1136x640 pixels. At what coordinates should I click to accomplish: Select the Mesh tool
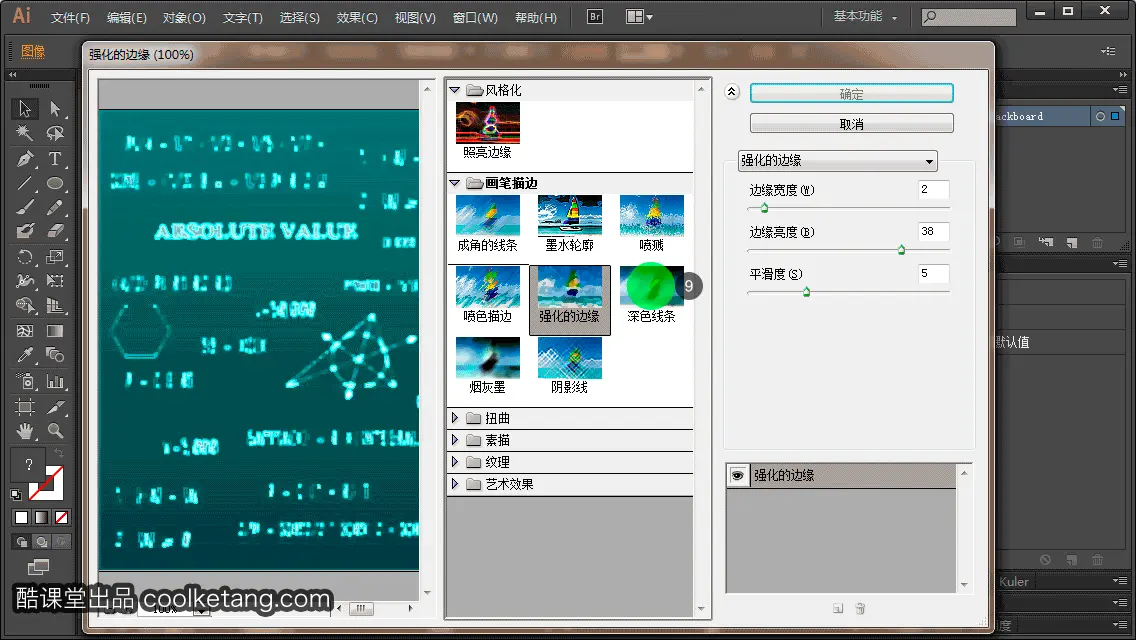pos(25,331)
